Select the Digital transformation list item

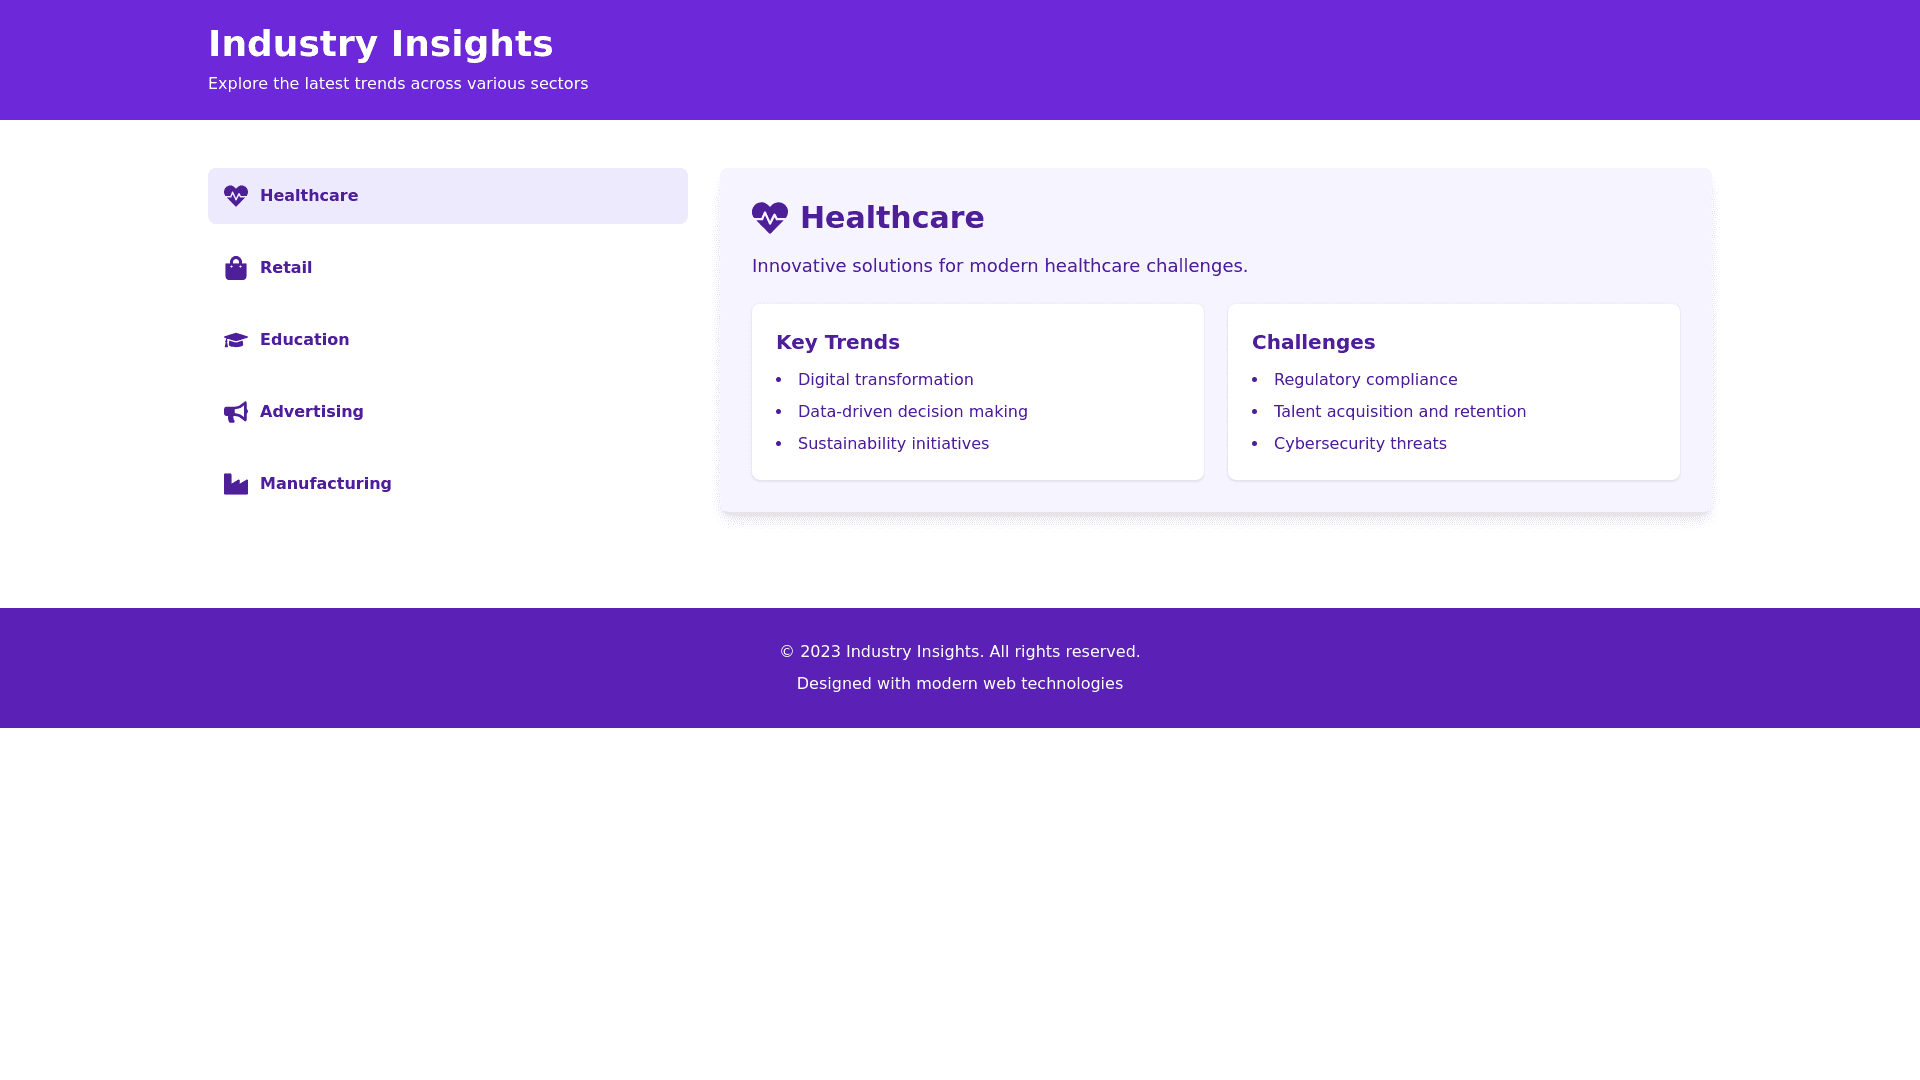(x=885, y=380)
